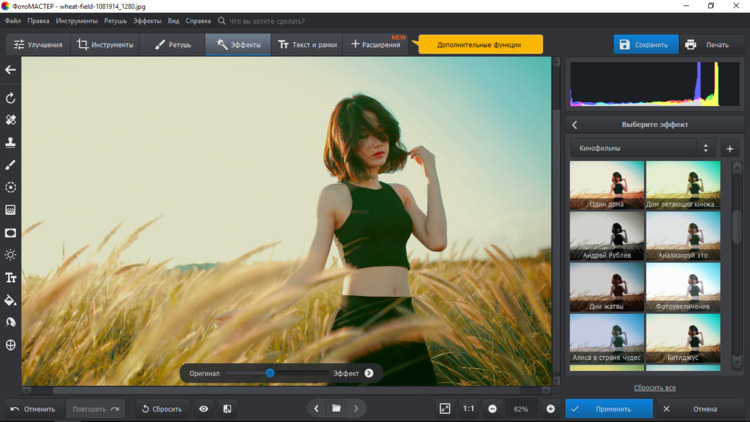Viewport: 750px width, 422px height.
Task: Click the rotate icon in left sidebar
Action: point(11,98)
